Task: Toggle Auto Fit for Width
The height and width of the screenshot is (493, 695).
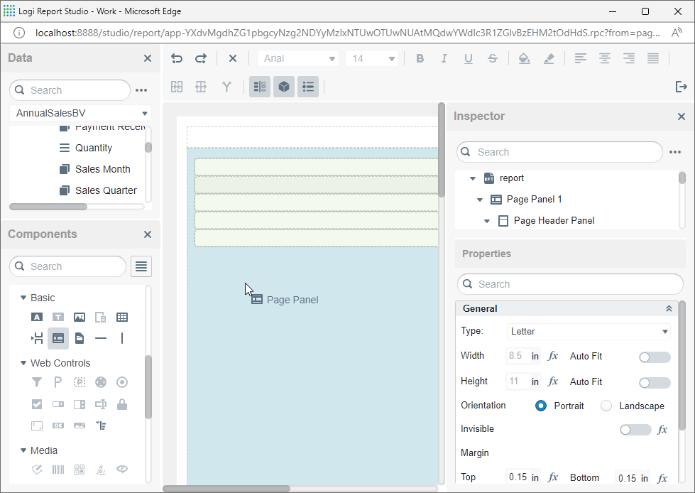Action: (x=654, y=356)
